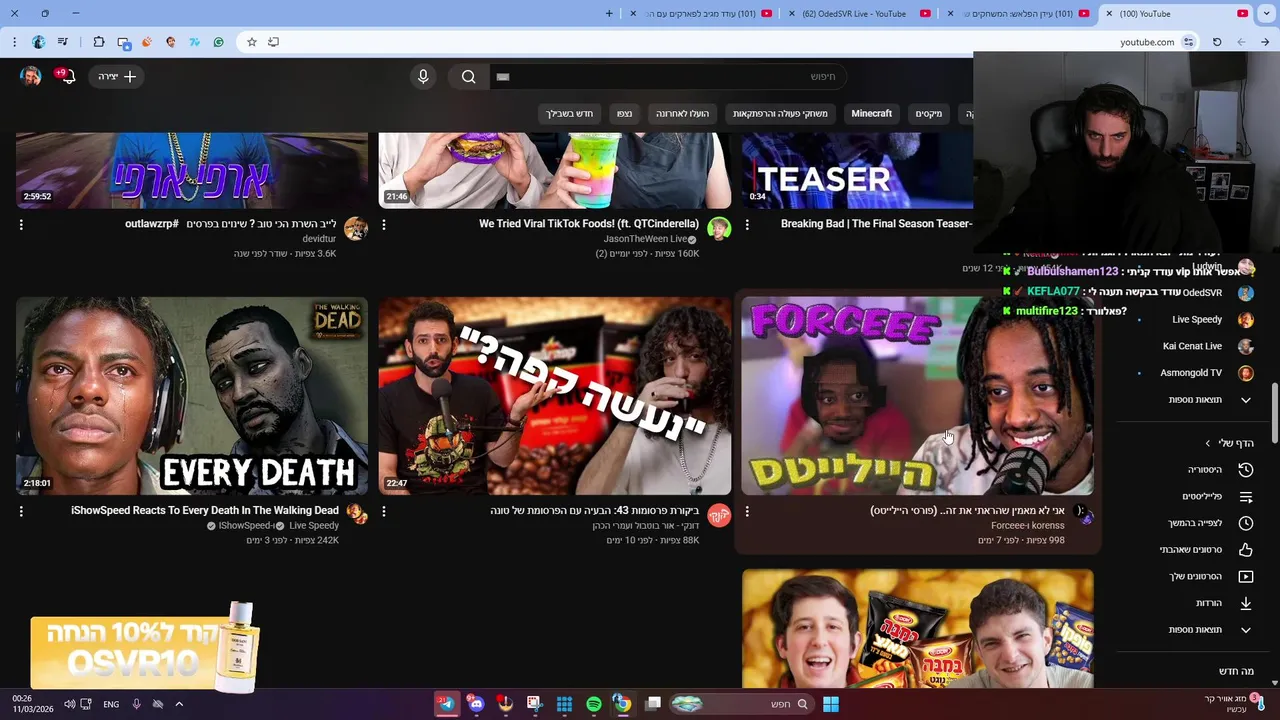Select the 'משחקי פעולה והרפתקאות' filter chip
1280x720 pixels.
(x=780, y=114)
